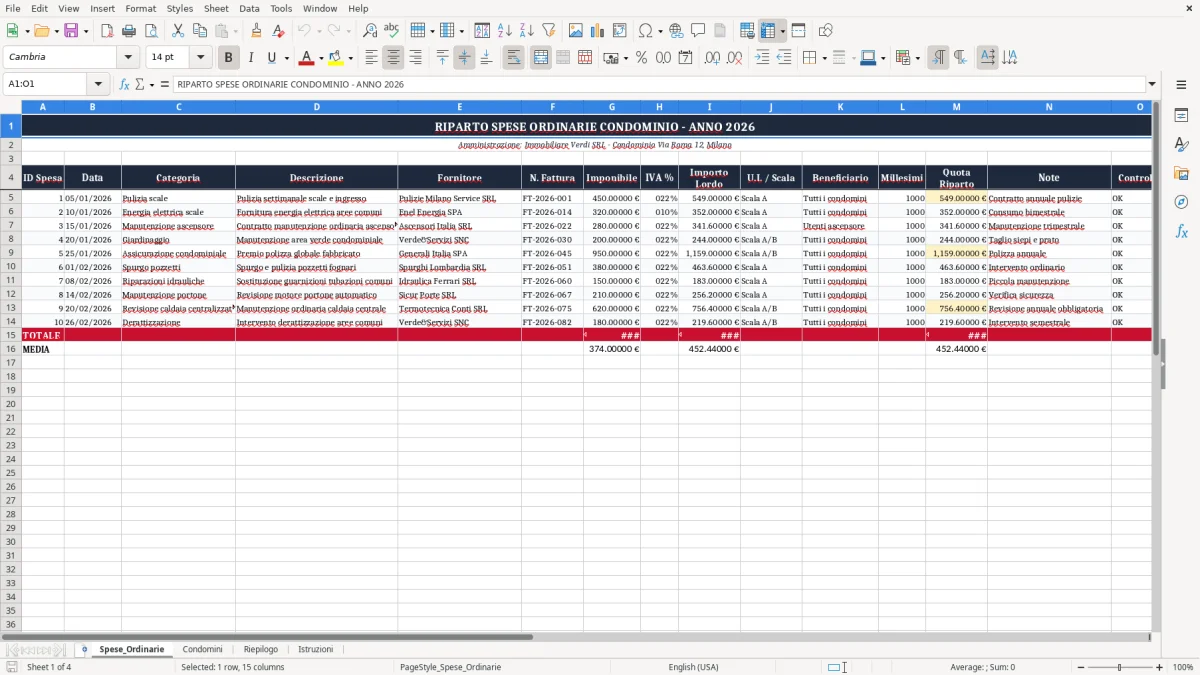Viewport: 1200px width, 675px height.
Task: Click the Open folder icon
Action: click(41, 31)
